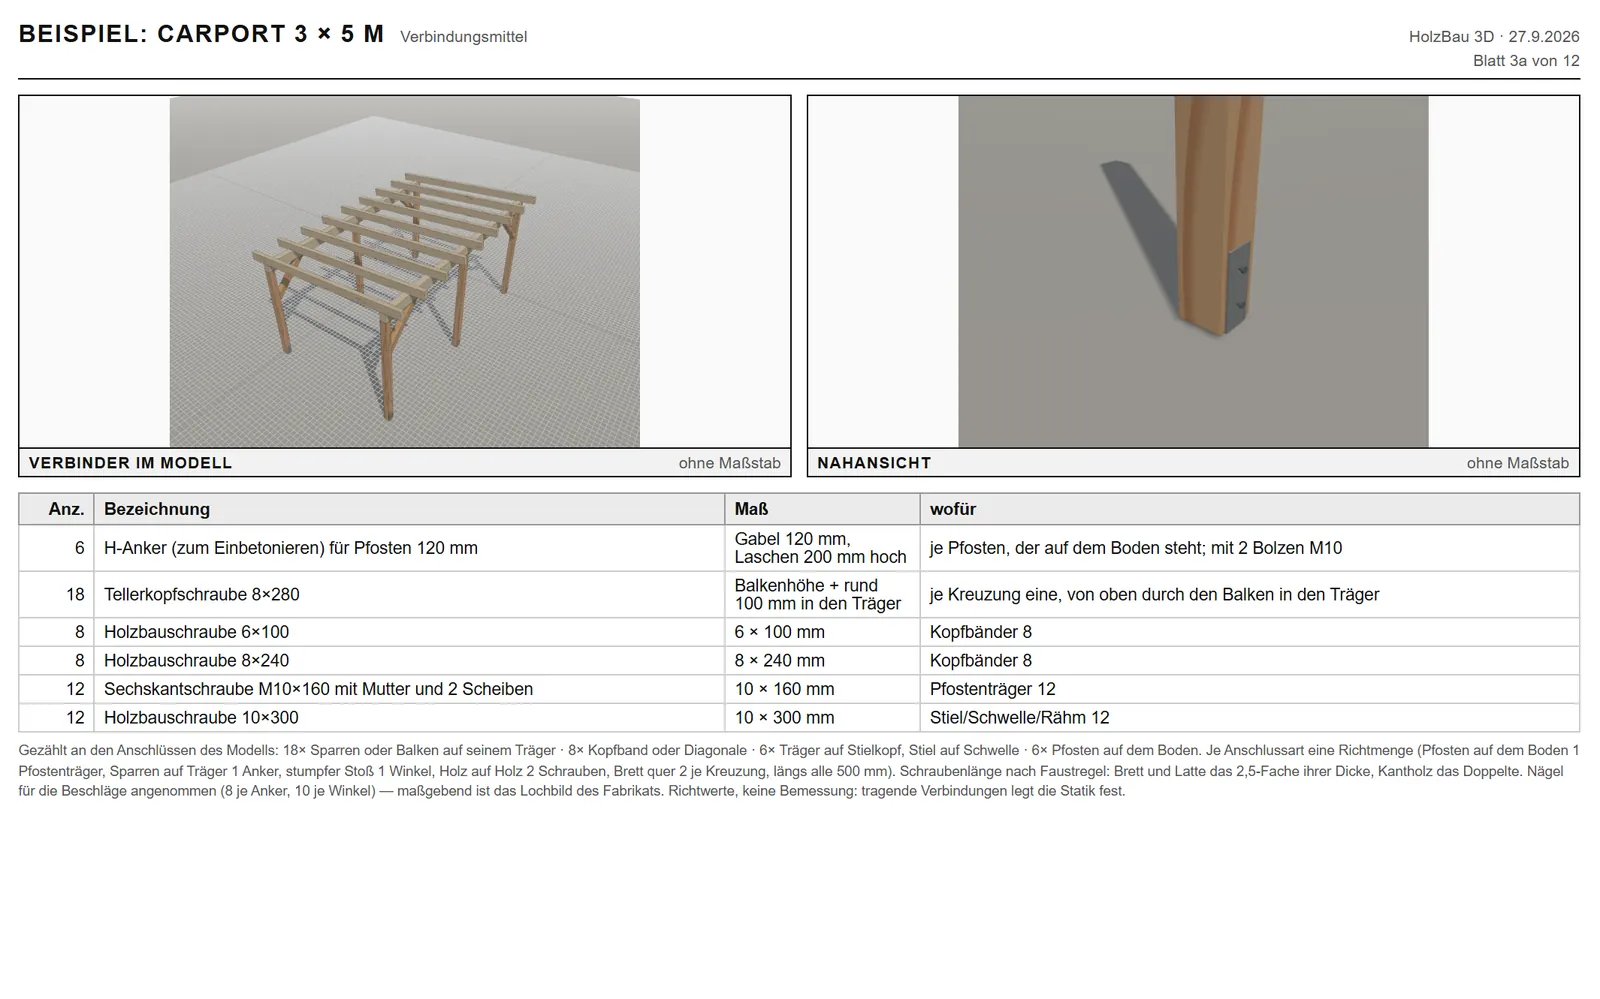Select the Holzbauschraube 8×240 row

[x=799, y=660]
